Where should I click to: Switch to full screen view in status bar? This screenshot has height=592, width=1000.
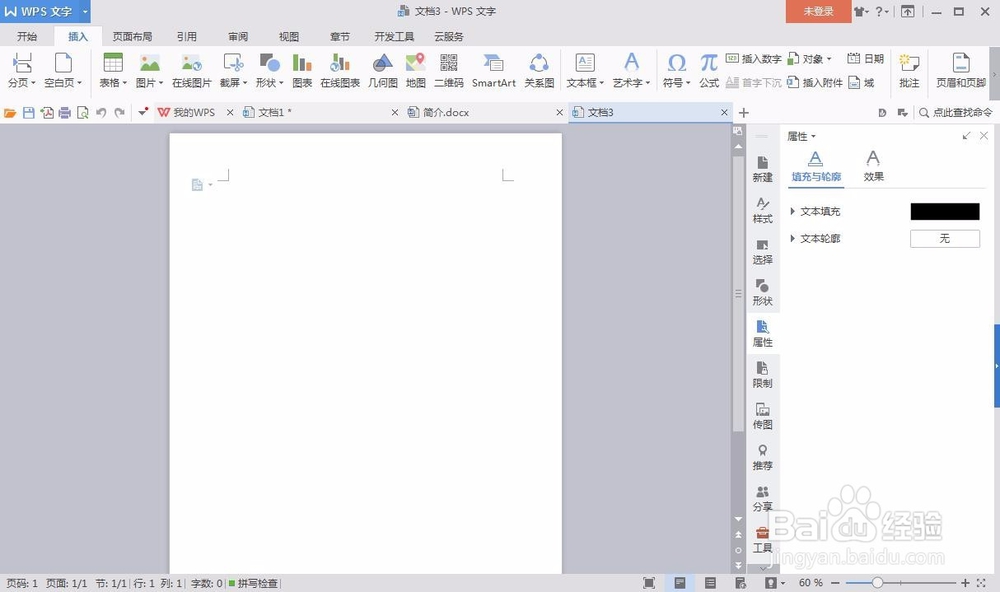[x=649, y=582]
